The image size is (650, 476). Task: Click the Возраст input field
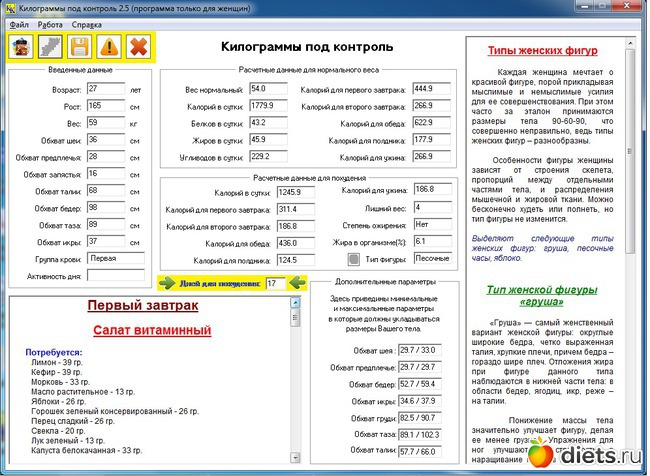104,88
